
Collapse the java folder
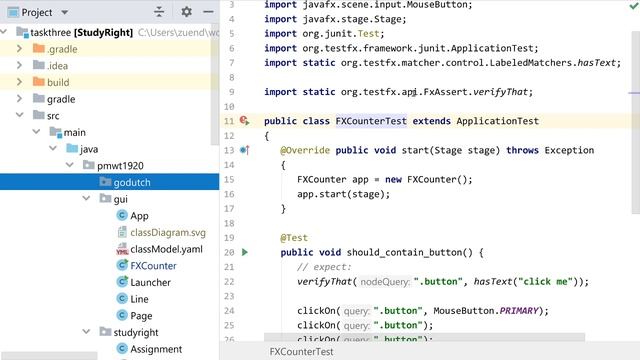tap(53, 149)
